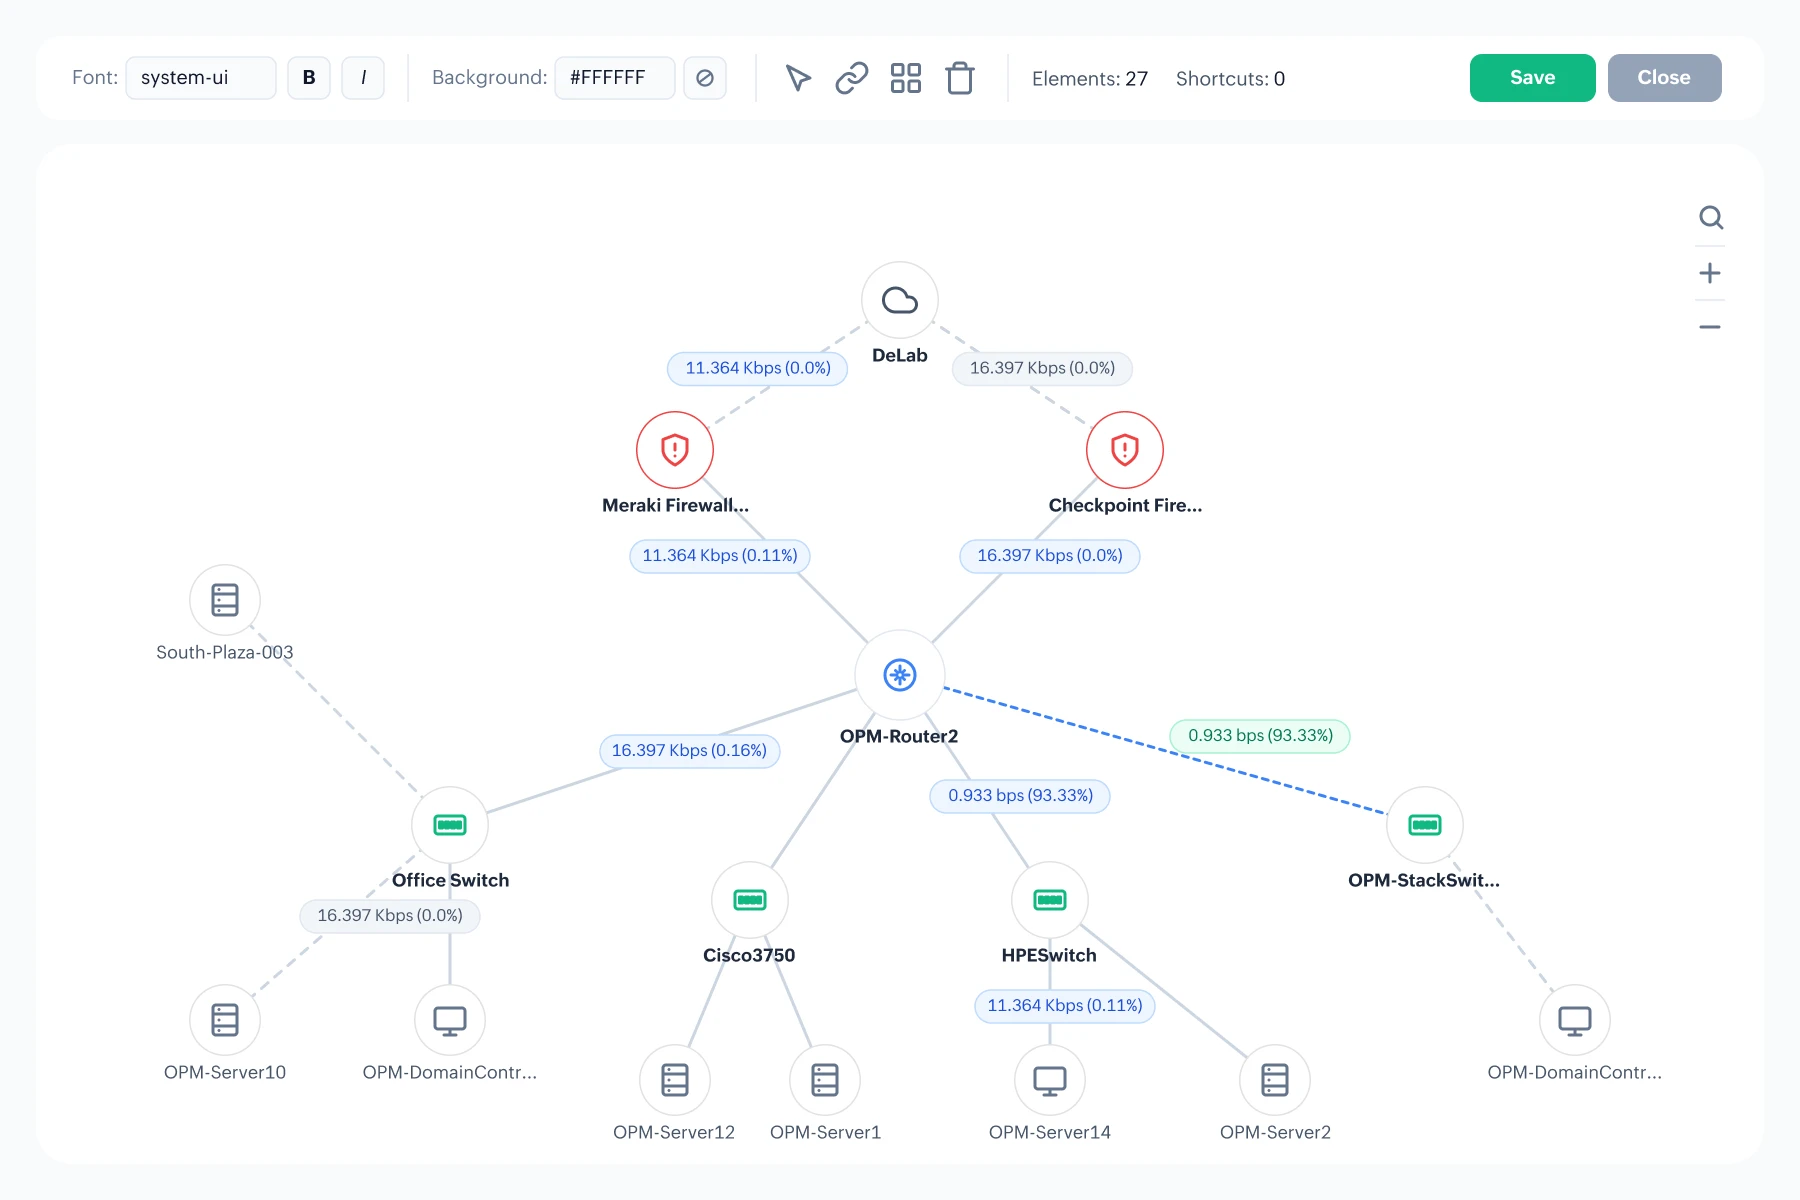This screenshot has width=1800, height=1200.
Task: Delete selection with the trash icon
Action: click(x=960, y=78)
